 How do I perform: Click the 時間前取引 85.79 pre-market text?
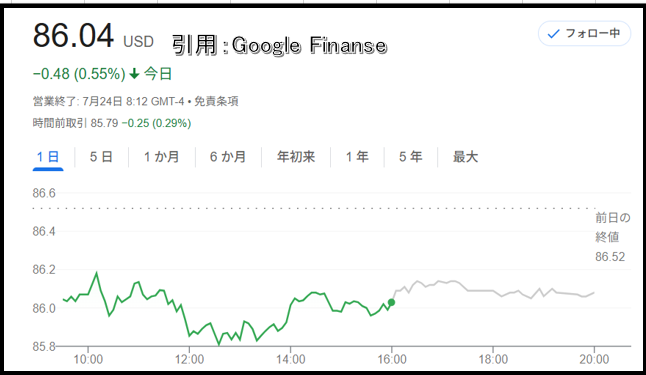click(x=75, y=123)
